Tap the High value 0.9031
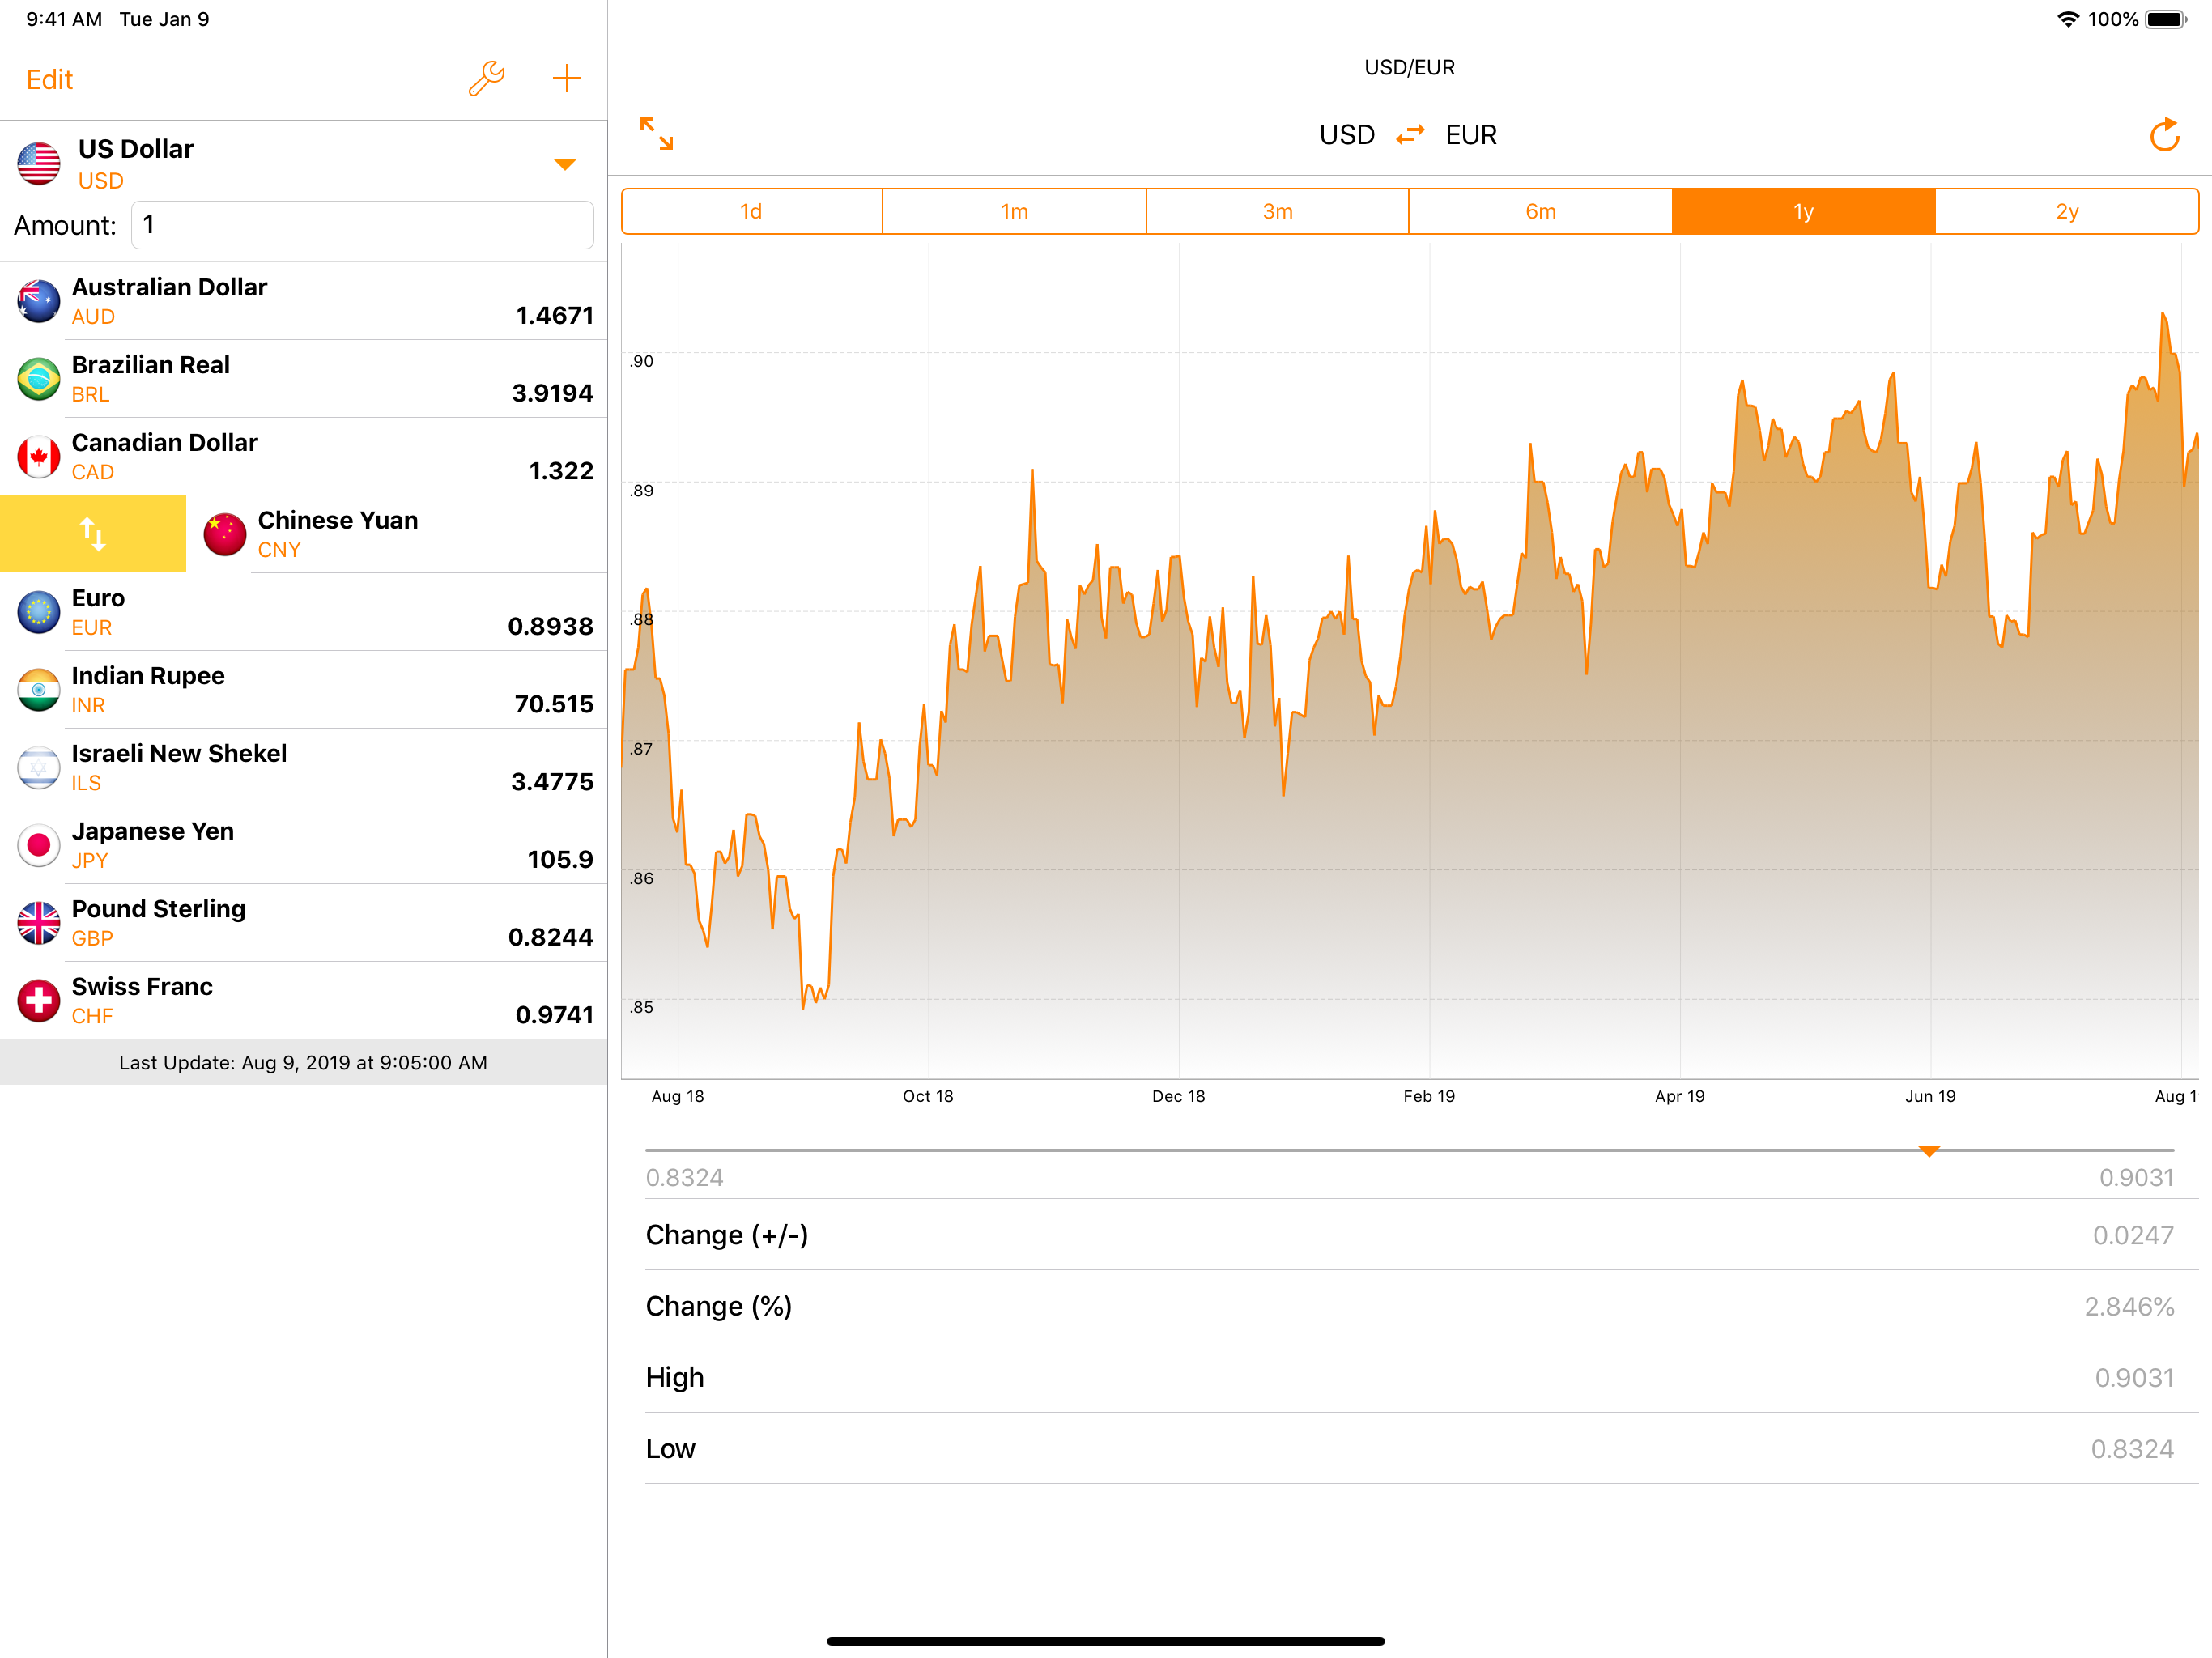The height and width of the screenshot is (1658, 2212). point(2134,1378)
